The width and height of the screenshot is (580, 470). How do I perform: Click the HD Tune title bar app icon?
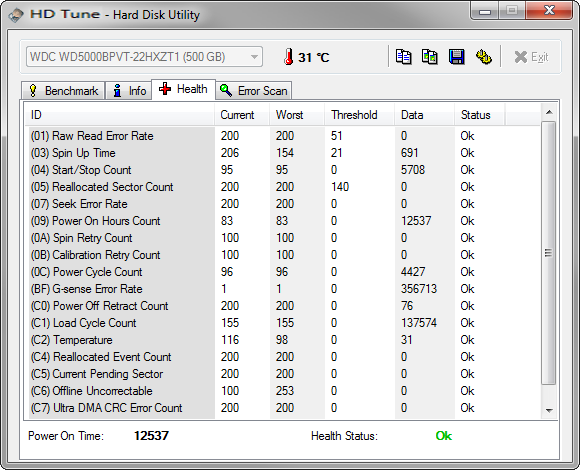[16, 15]
